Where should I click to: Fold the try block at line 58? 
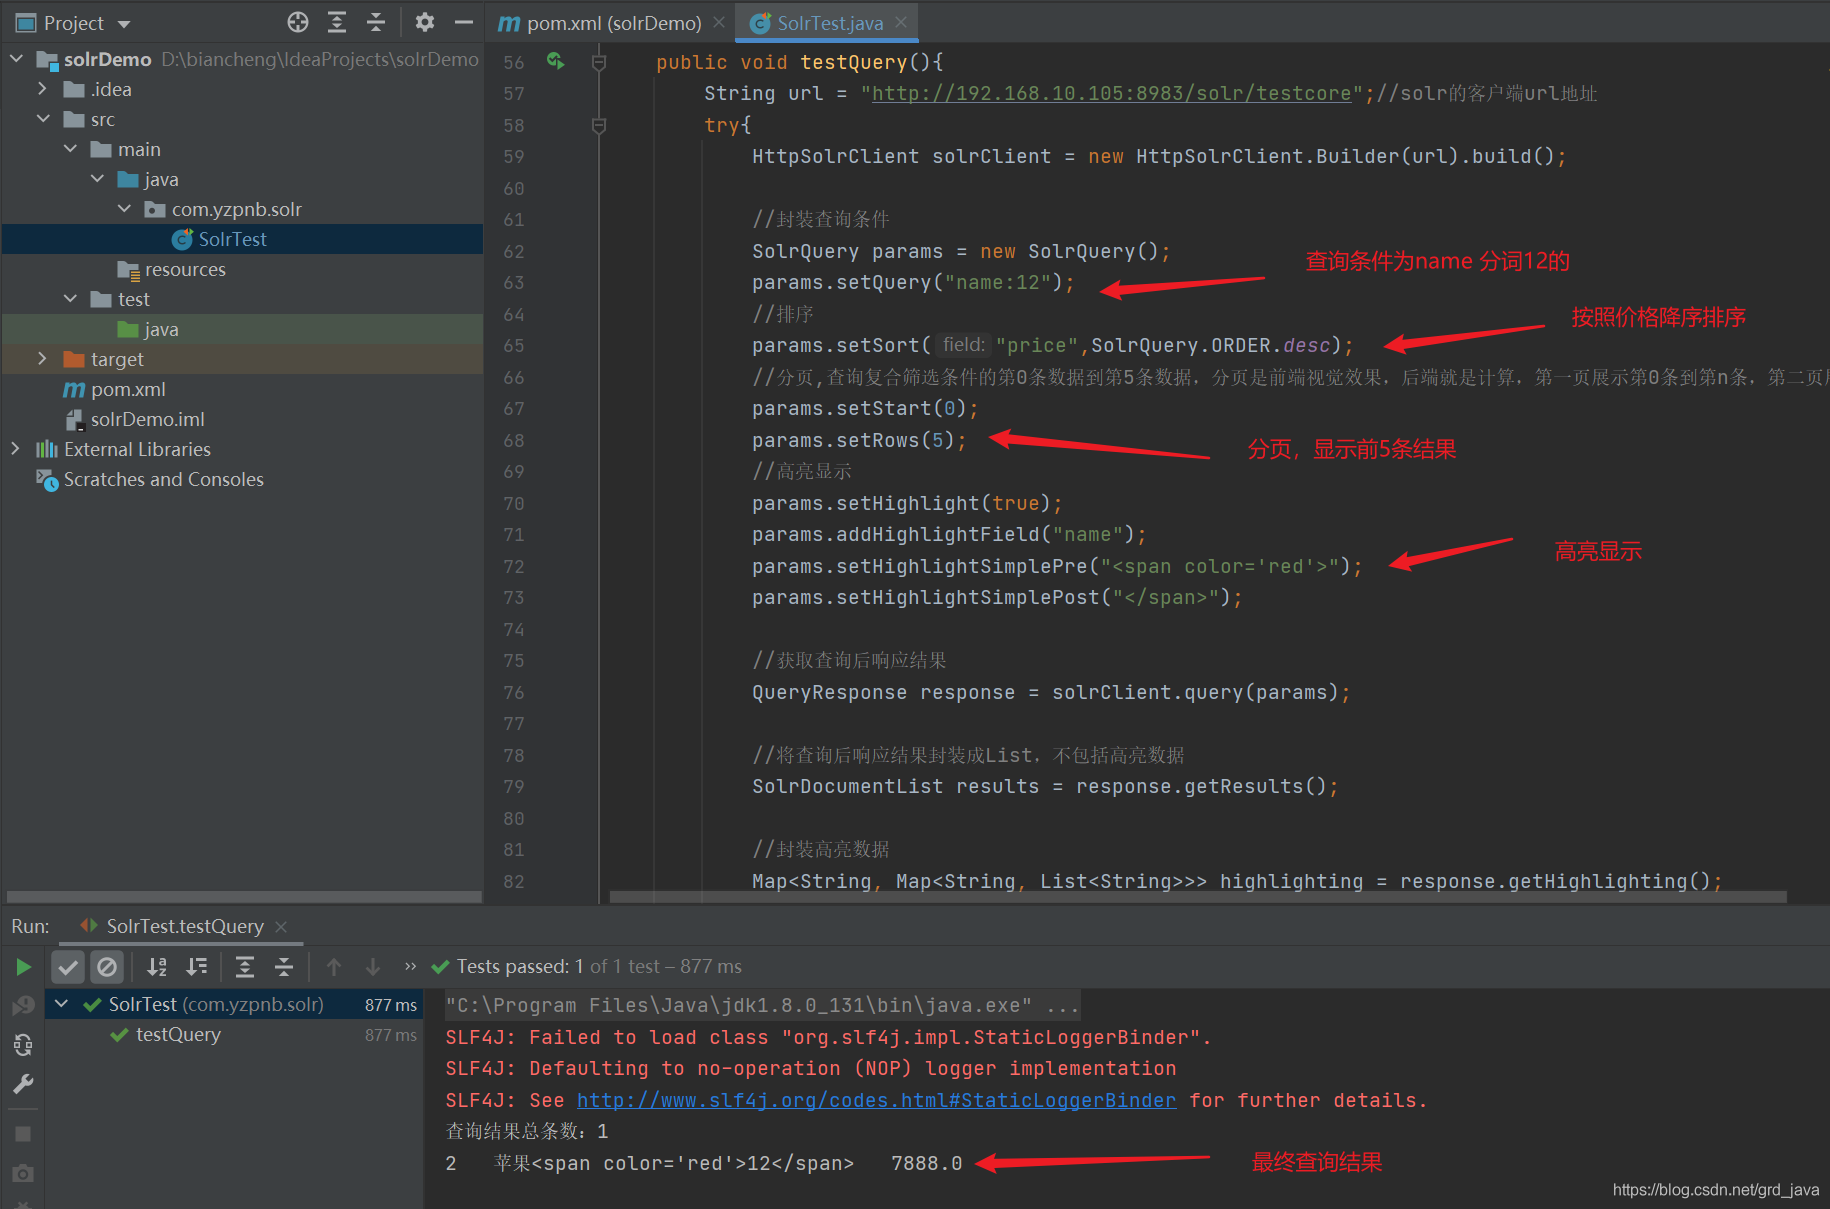click(599, 125)
